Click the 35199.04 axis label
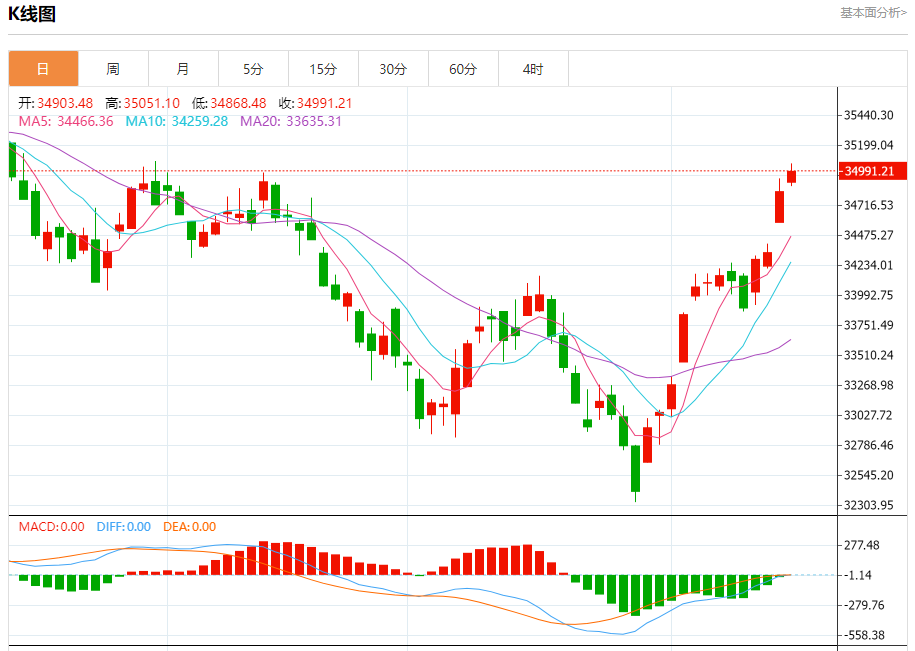 pos(869,145)
